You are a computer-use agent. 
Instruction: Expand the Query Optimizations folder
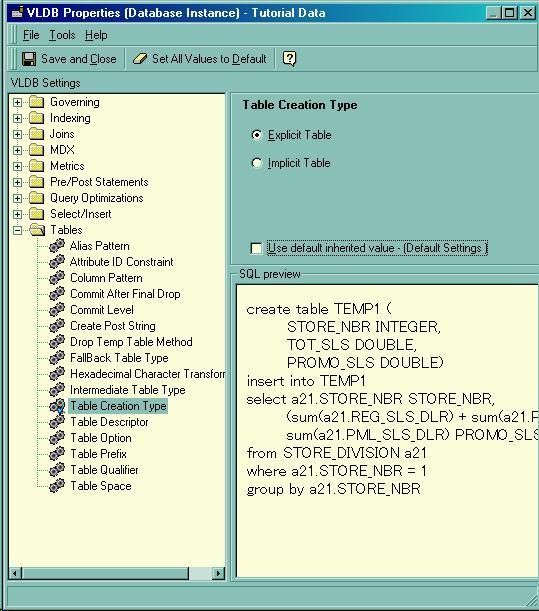(17, 198)
